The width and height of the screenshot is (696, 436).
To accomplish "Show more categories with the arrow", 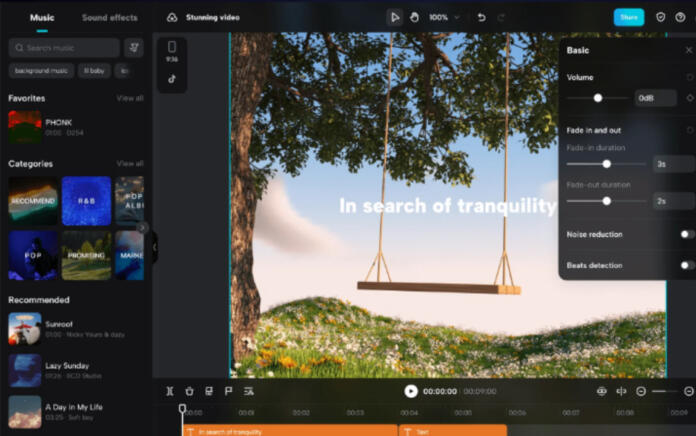I will (142, 228).
